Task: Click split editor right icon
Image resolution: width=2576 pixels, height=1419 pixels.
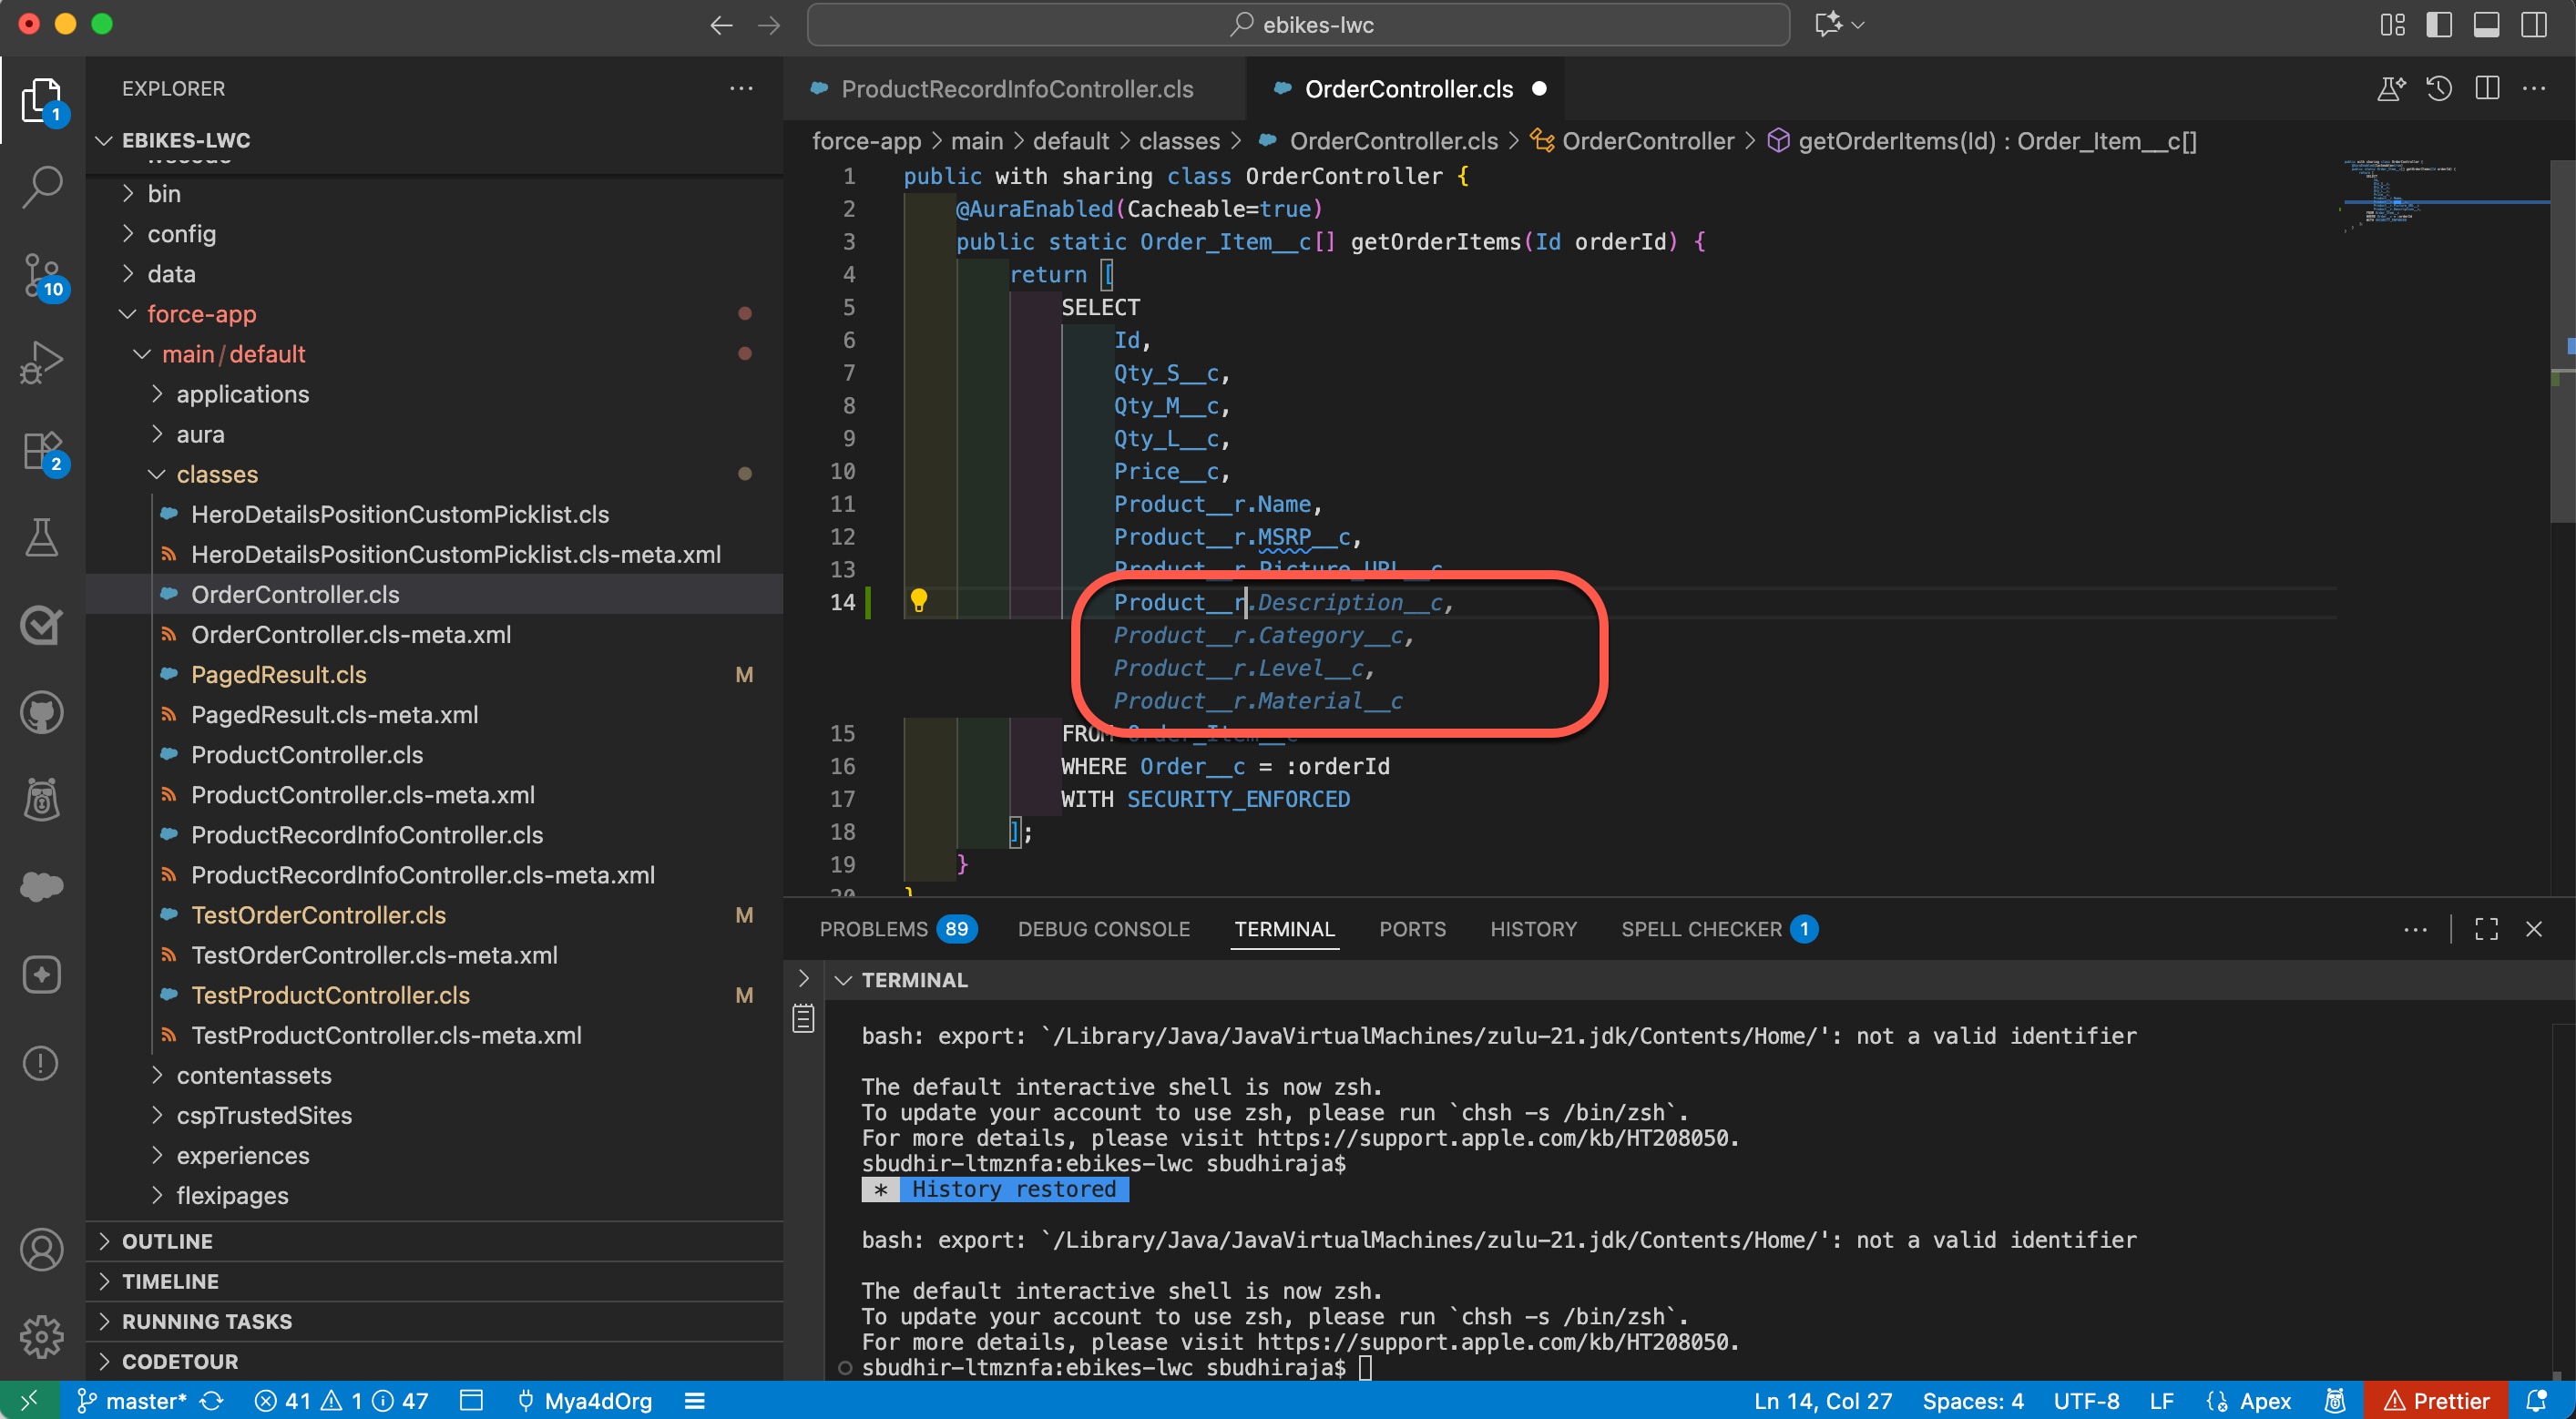Action: coord(2487,89)
